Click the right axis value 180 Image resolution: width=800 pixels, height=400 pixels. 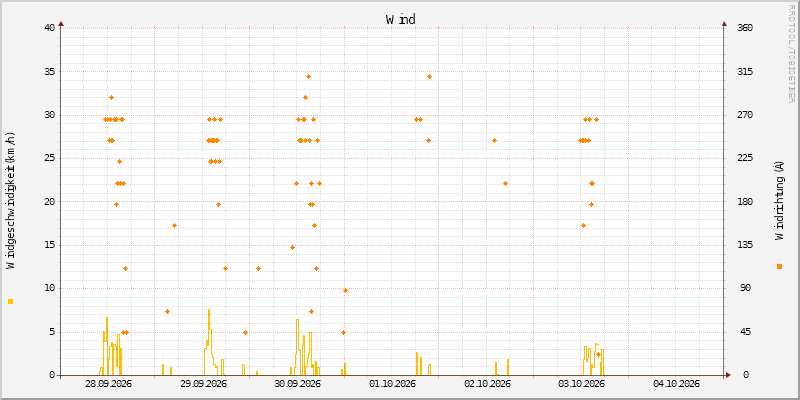click(746, 202)
